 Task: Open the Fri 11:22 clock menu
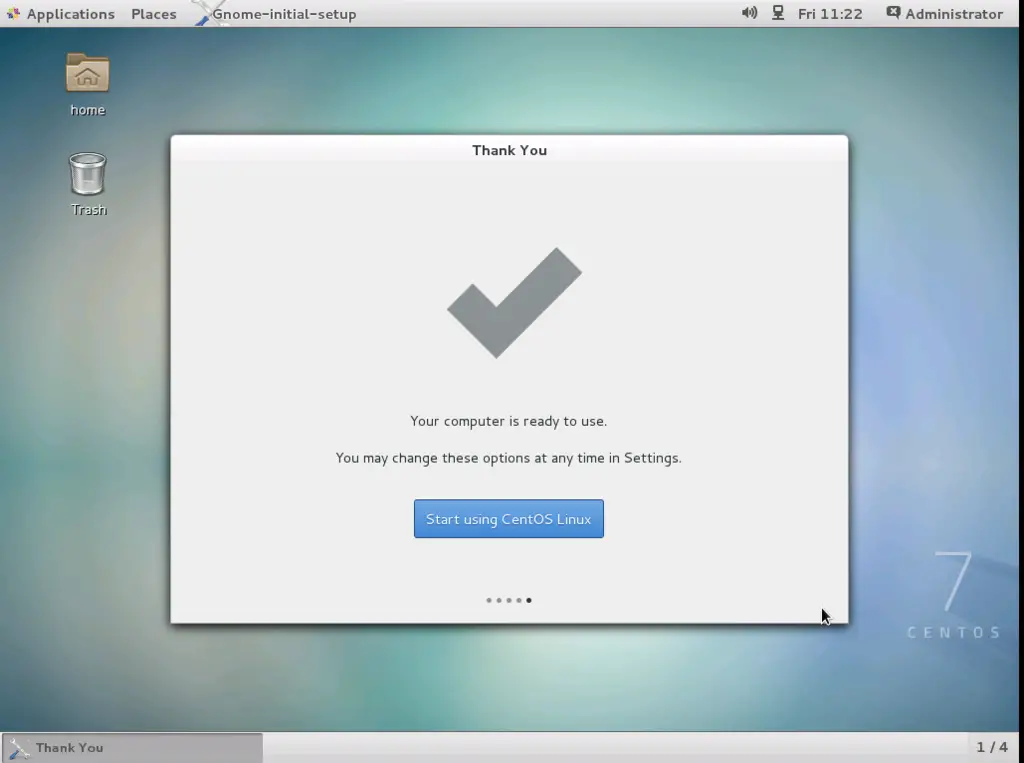[x=829, y=14]
